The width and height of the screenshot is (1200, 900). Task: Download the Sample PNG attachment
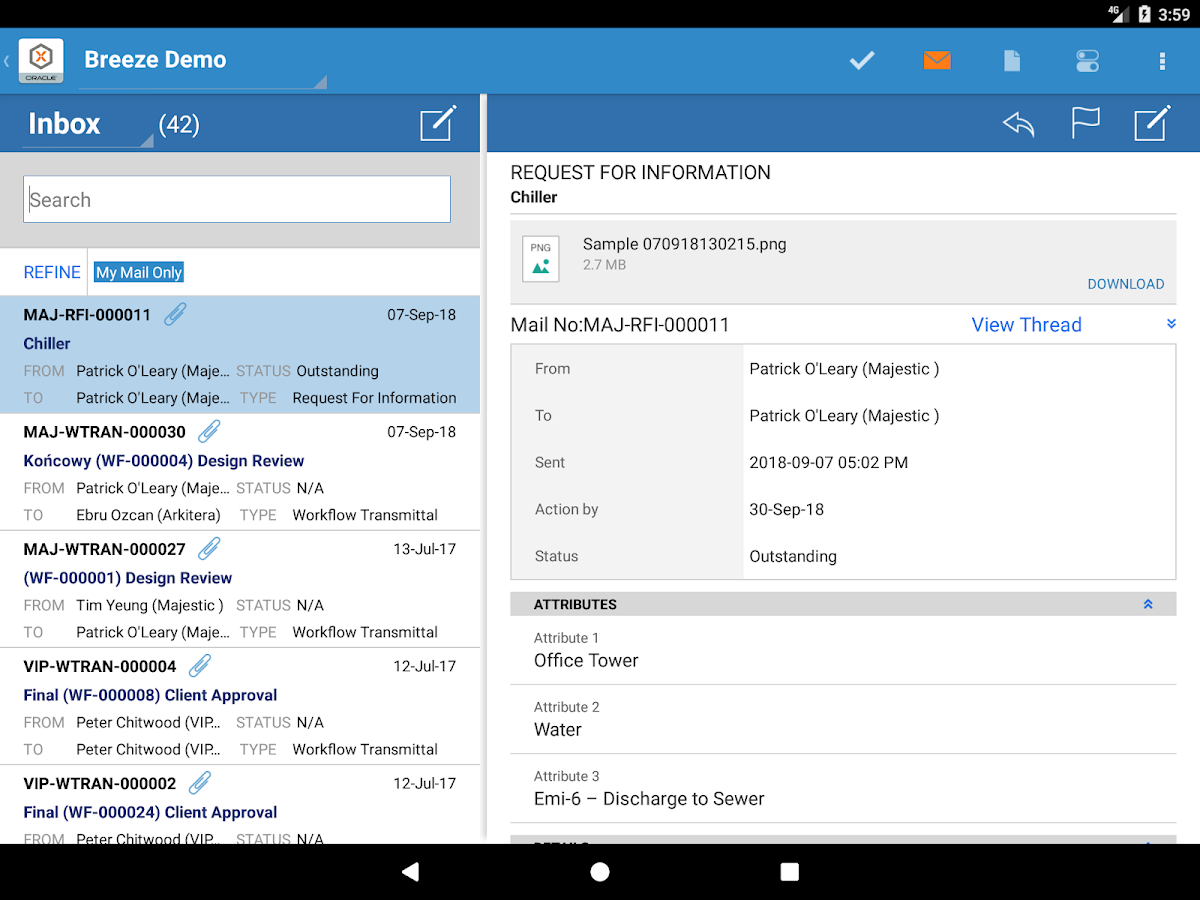(x=1125, y=284)
